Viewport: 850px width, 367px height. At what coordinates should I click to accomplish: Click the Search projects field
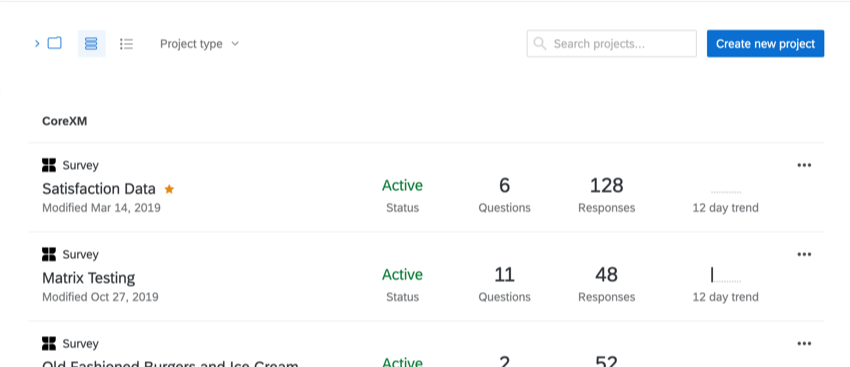611,43
